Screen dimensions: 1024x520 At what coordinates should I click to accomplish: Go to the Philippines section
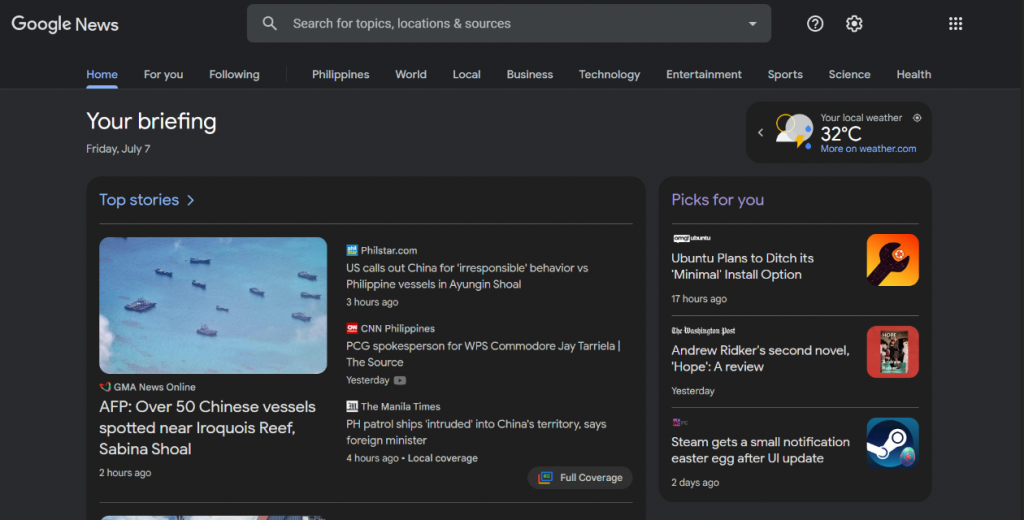[x=340, y=74]
